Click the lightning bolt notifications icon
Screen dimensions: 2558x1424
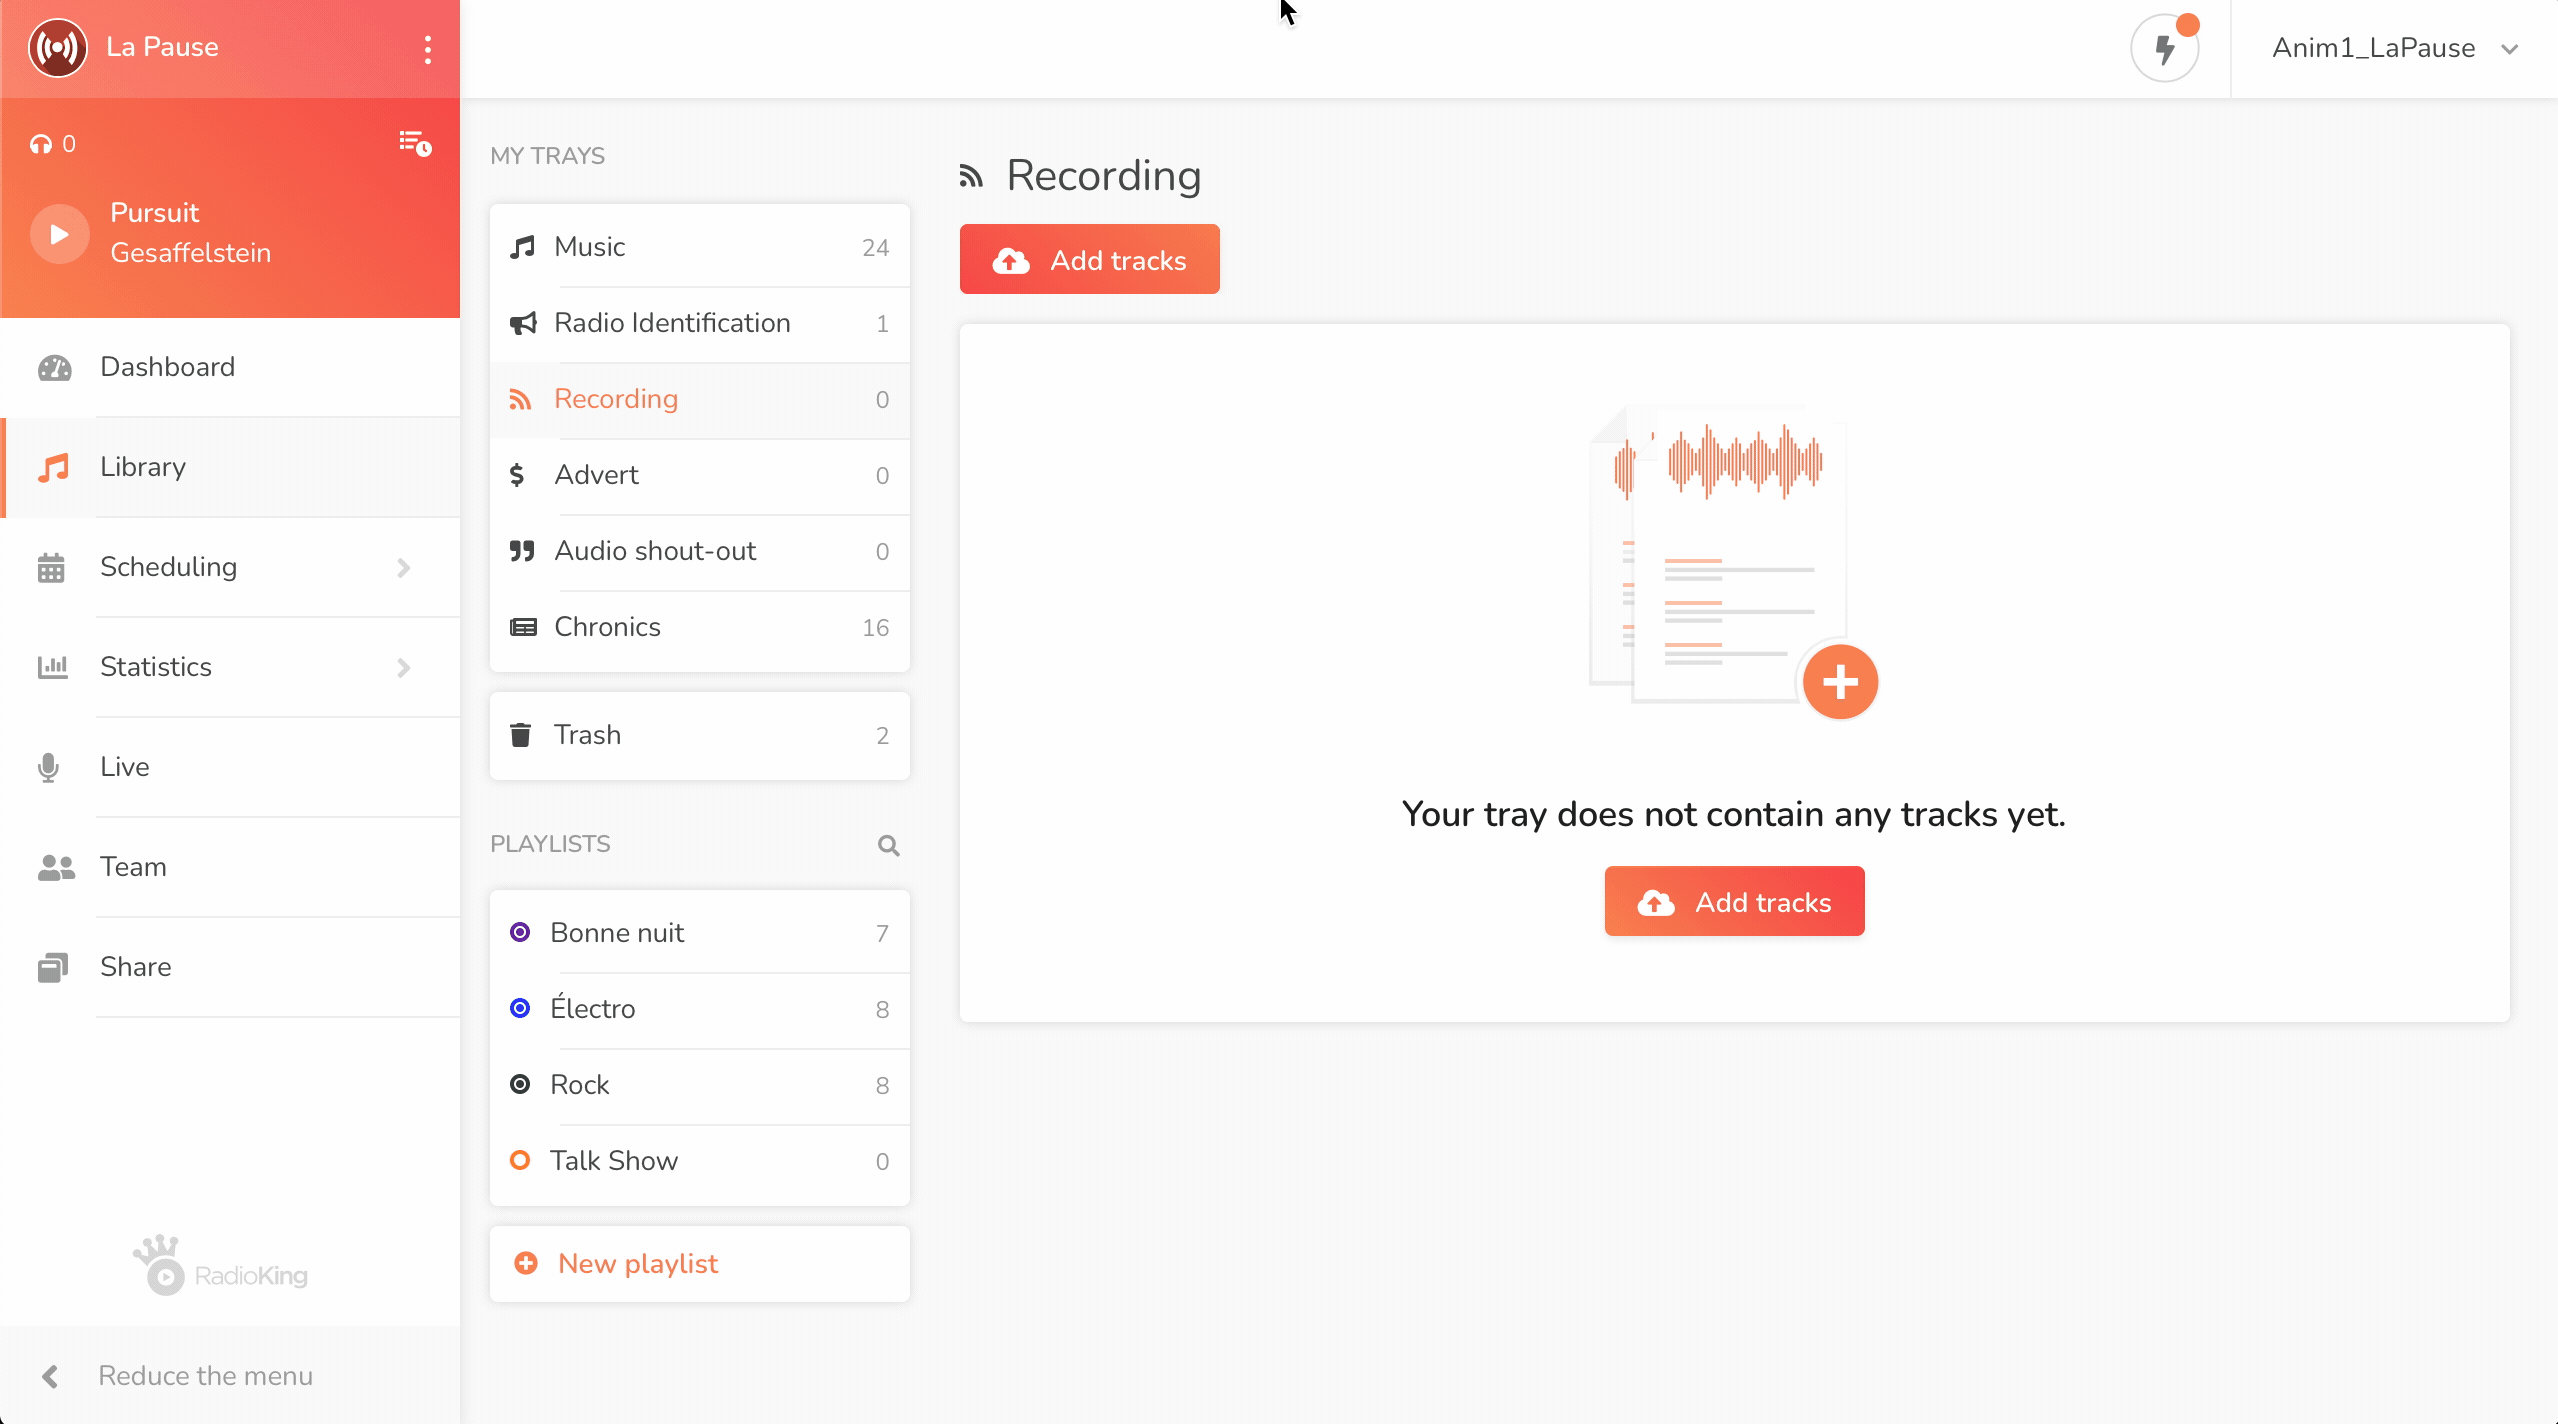(x=2165, y=48)
